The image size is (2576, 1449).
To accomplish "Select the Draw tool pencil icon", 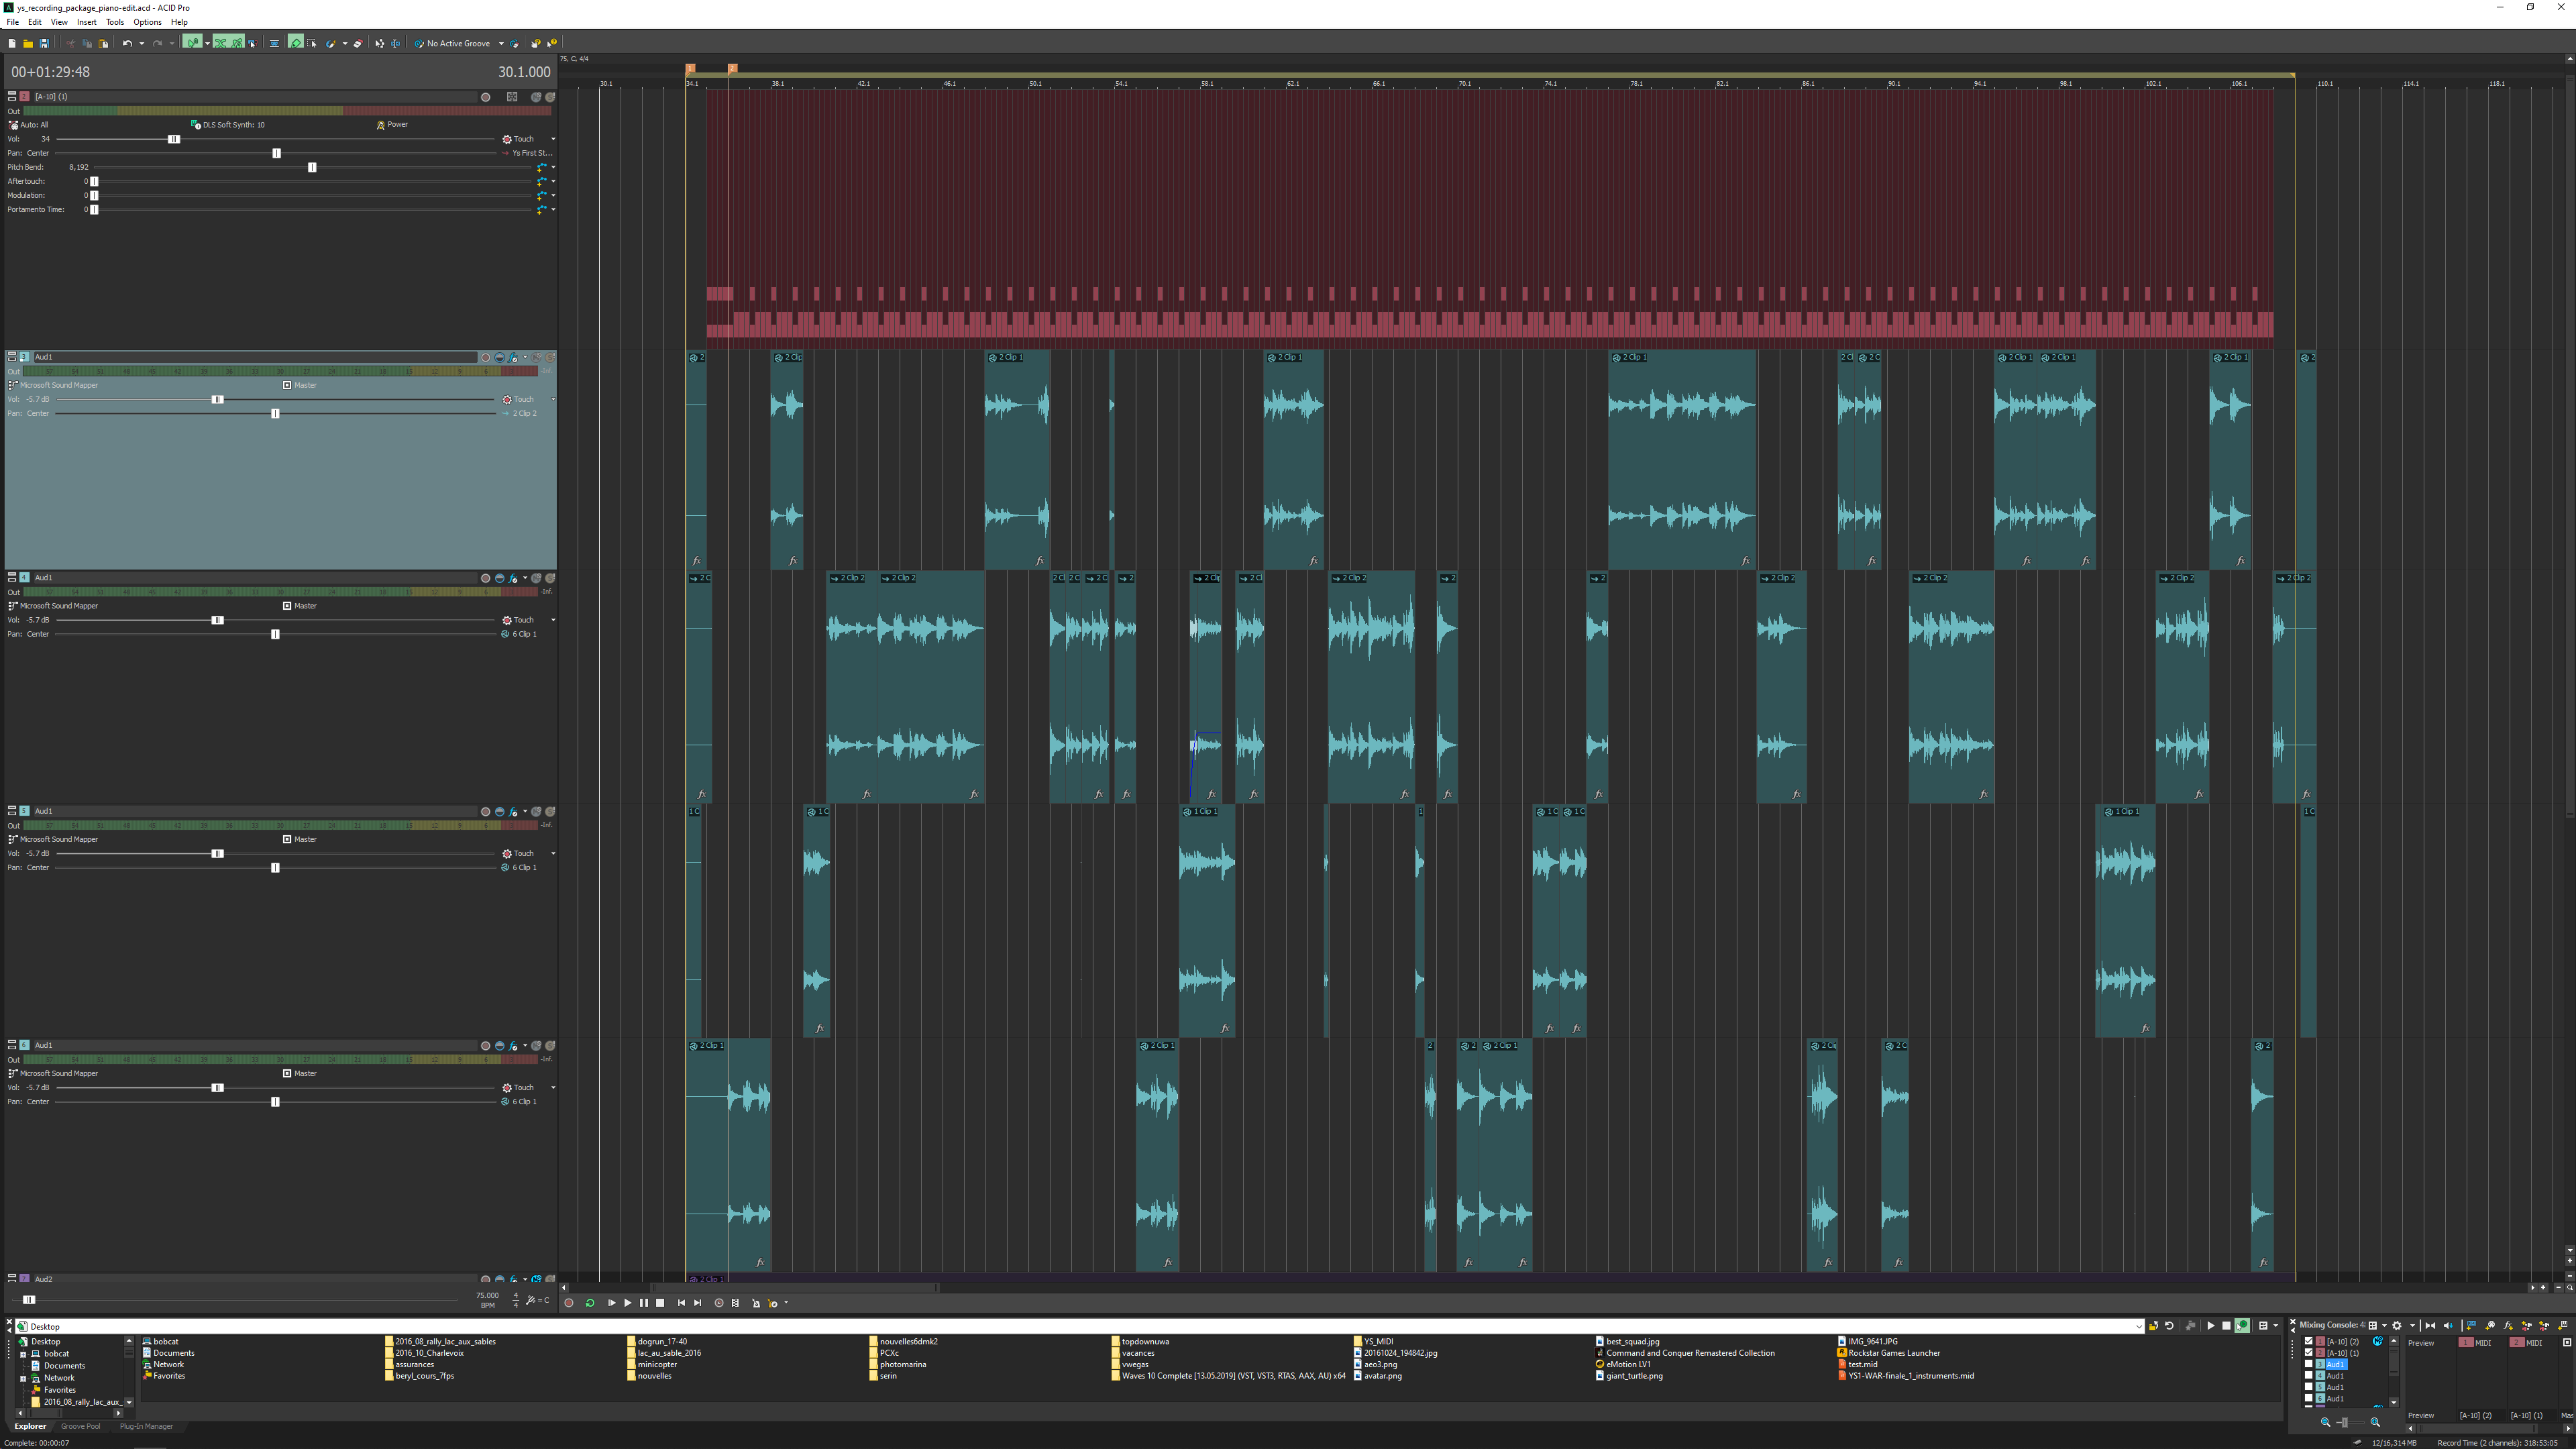I will click(296, 43).
